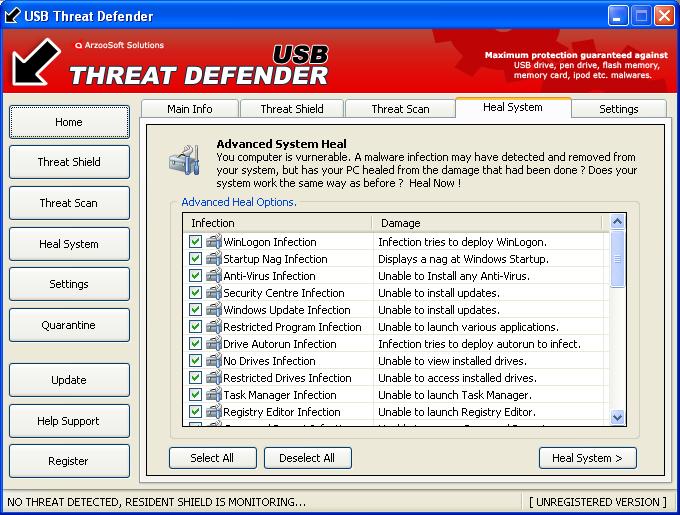Switch to the Settings tab

click(x=619, y=109)
